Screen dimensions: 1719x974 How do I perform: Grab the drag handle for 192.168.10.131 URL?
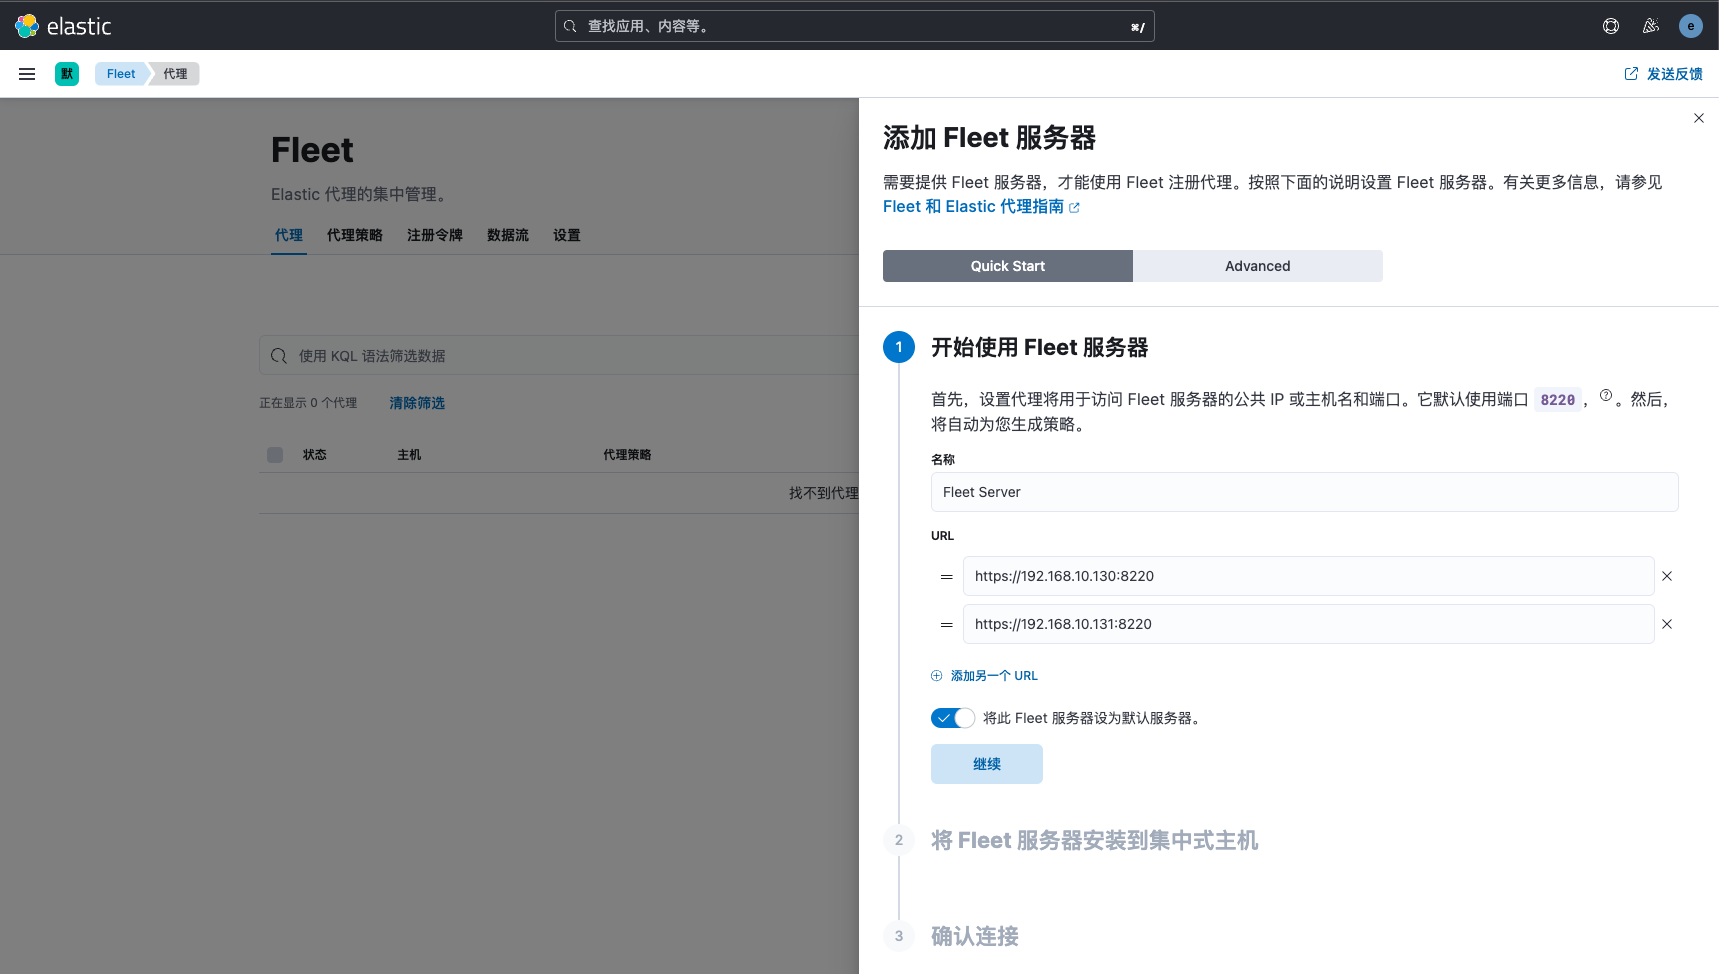click(x=947, y=625)
